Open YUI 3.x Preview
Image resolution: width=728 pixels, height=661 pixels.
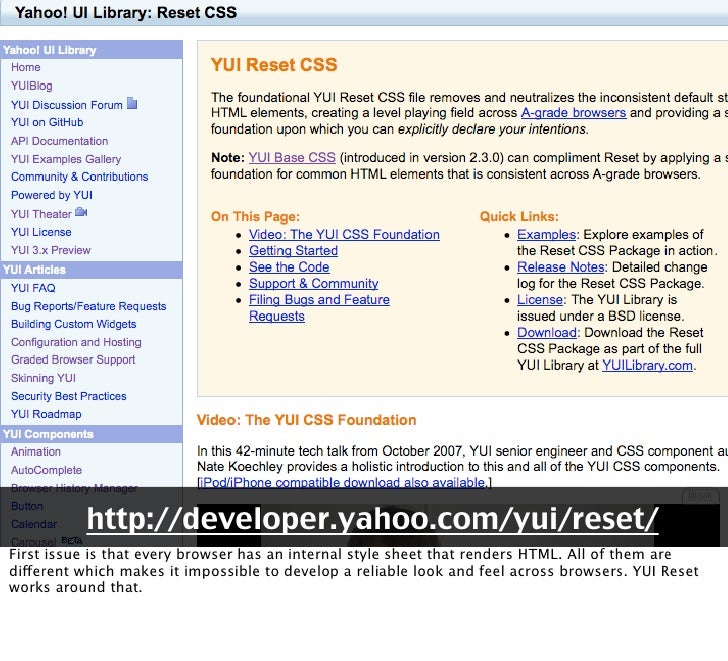(x=51, y=250)
